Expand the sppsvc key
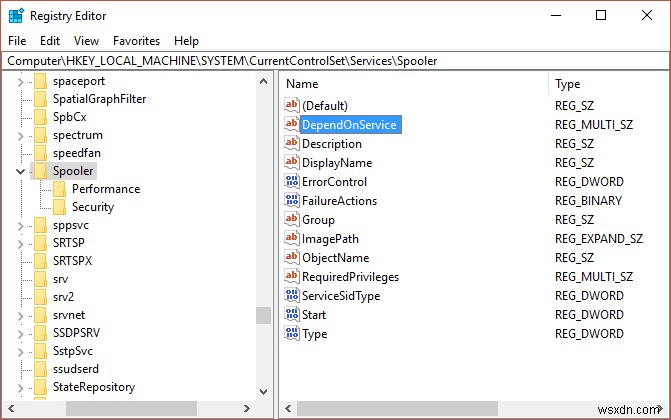 coord(21,226)
